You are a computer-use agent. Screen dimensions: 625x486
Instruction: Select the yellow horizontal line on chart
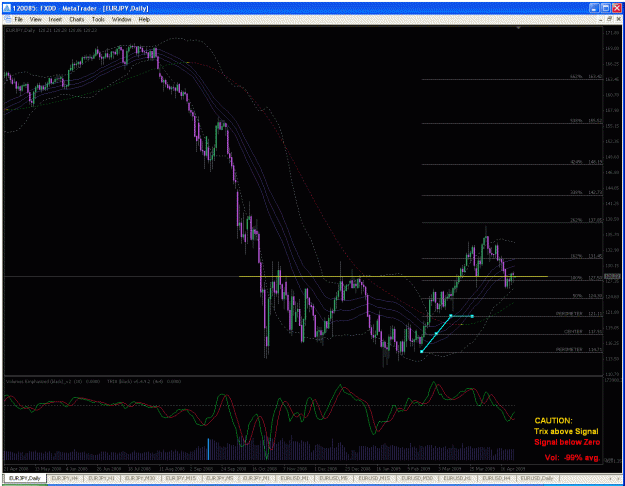393,276
